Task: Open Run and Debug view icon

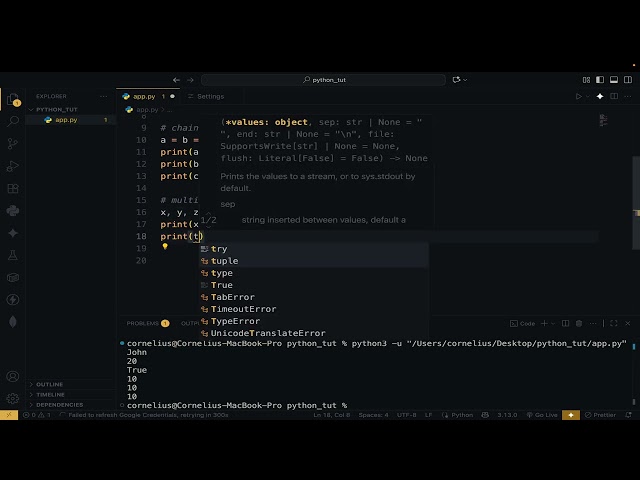Action: tap(13, 166)
